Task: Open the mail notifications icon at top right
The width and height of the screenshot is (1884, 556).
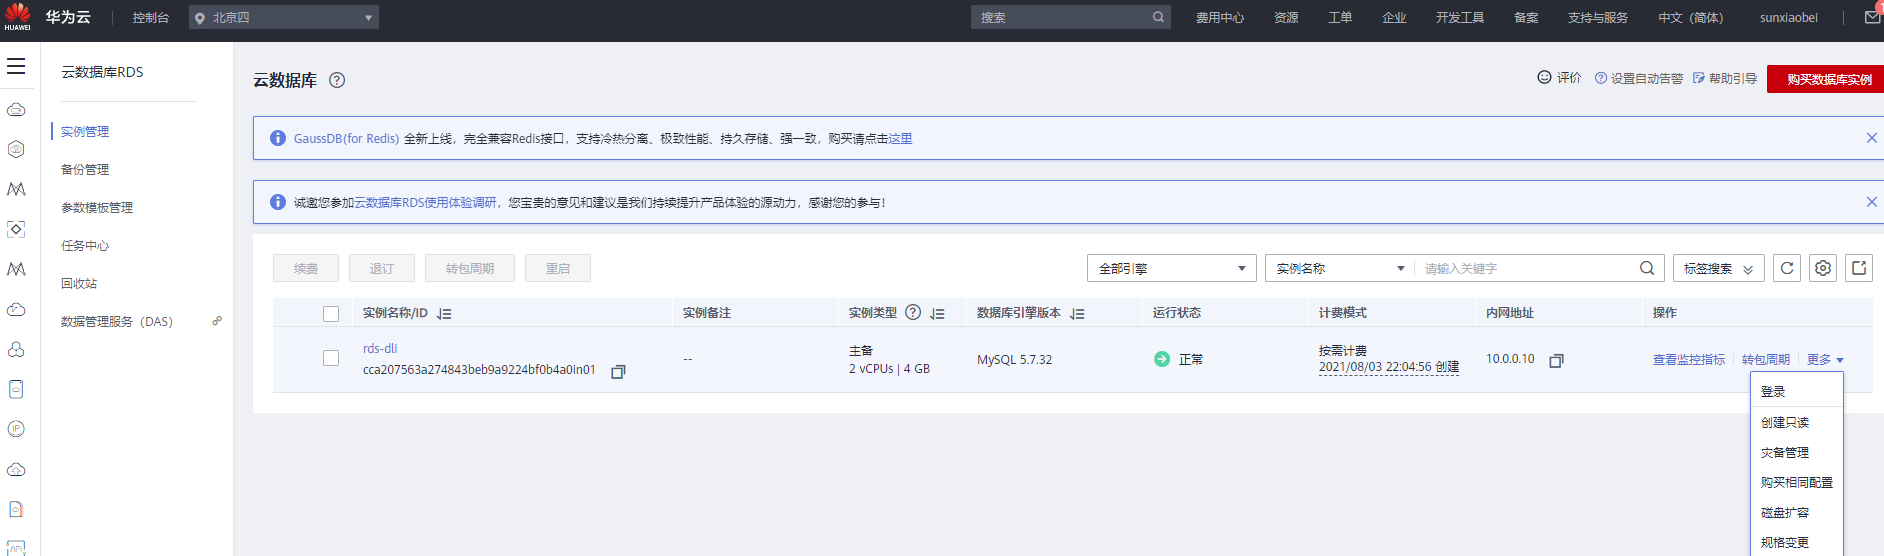Action: coord(1873,16)
